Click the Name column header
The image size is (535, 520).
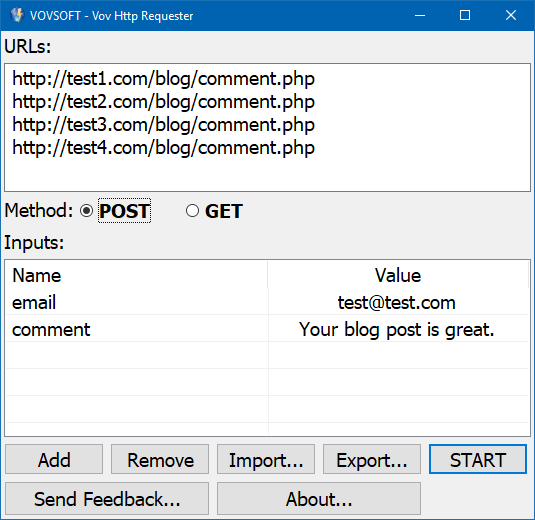tap(136, 275)
